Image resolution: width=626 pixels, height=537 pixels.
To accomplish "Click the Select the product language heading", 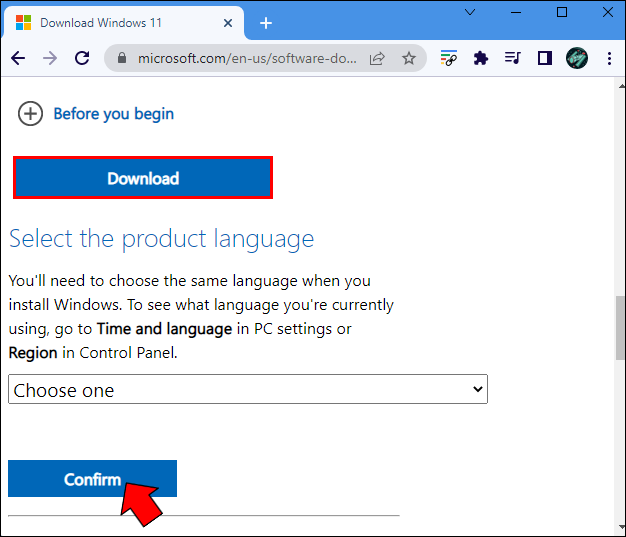I will [x=161, y=239].
